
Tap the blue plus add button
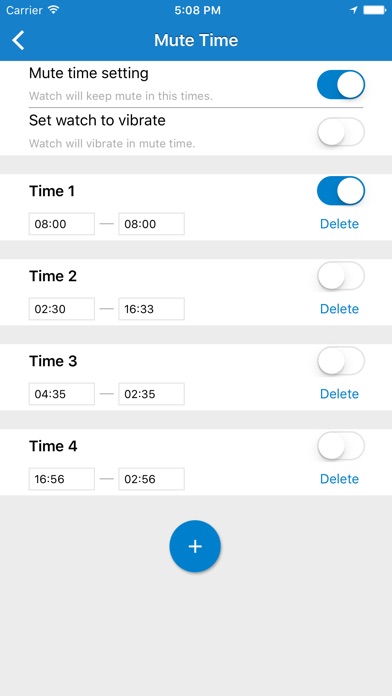(195, 546)
